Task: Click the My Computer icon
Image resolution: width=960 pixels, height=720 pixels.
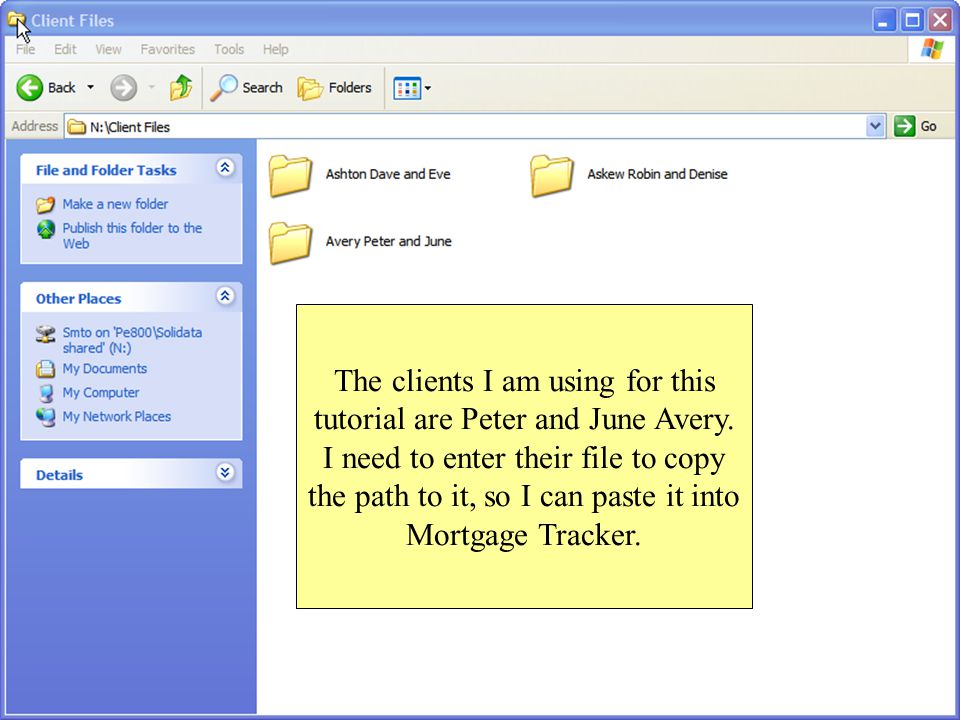Action: coord(45,393)
